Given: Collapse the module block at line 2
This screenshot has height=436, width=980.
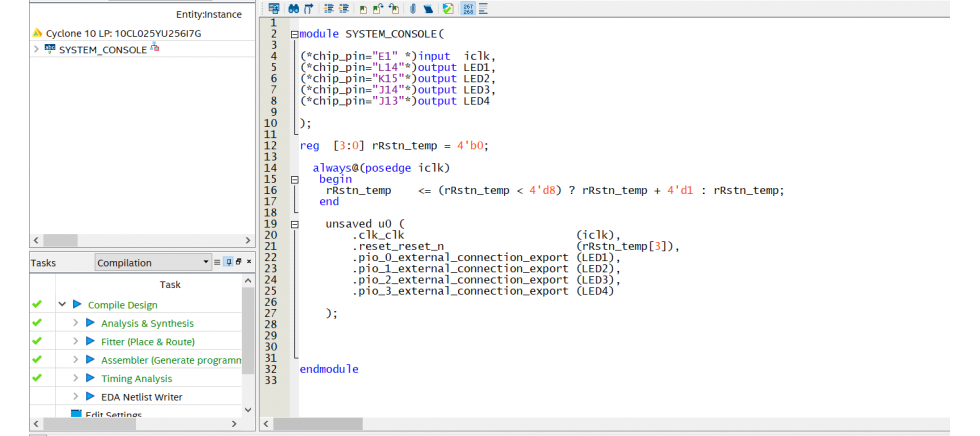Looking at the screenshot, I should pyautogui.click(x=294, y=34).
